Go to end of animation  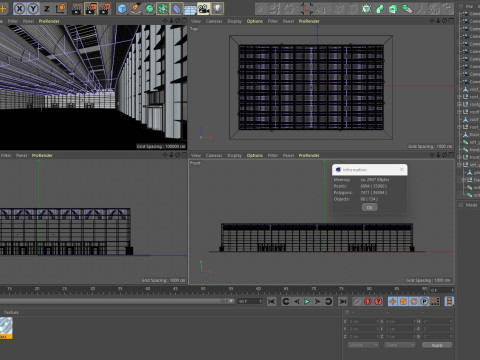[342, 302]
